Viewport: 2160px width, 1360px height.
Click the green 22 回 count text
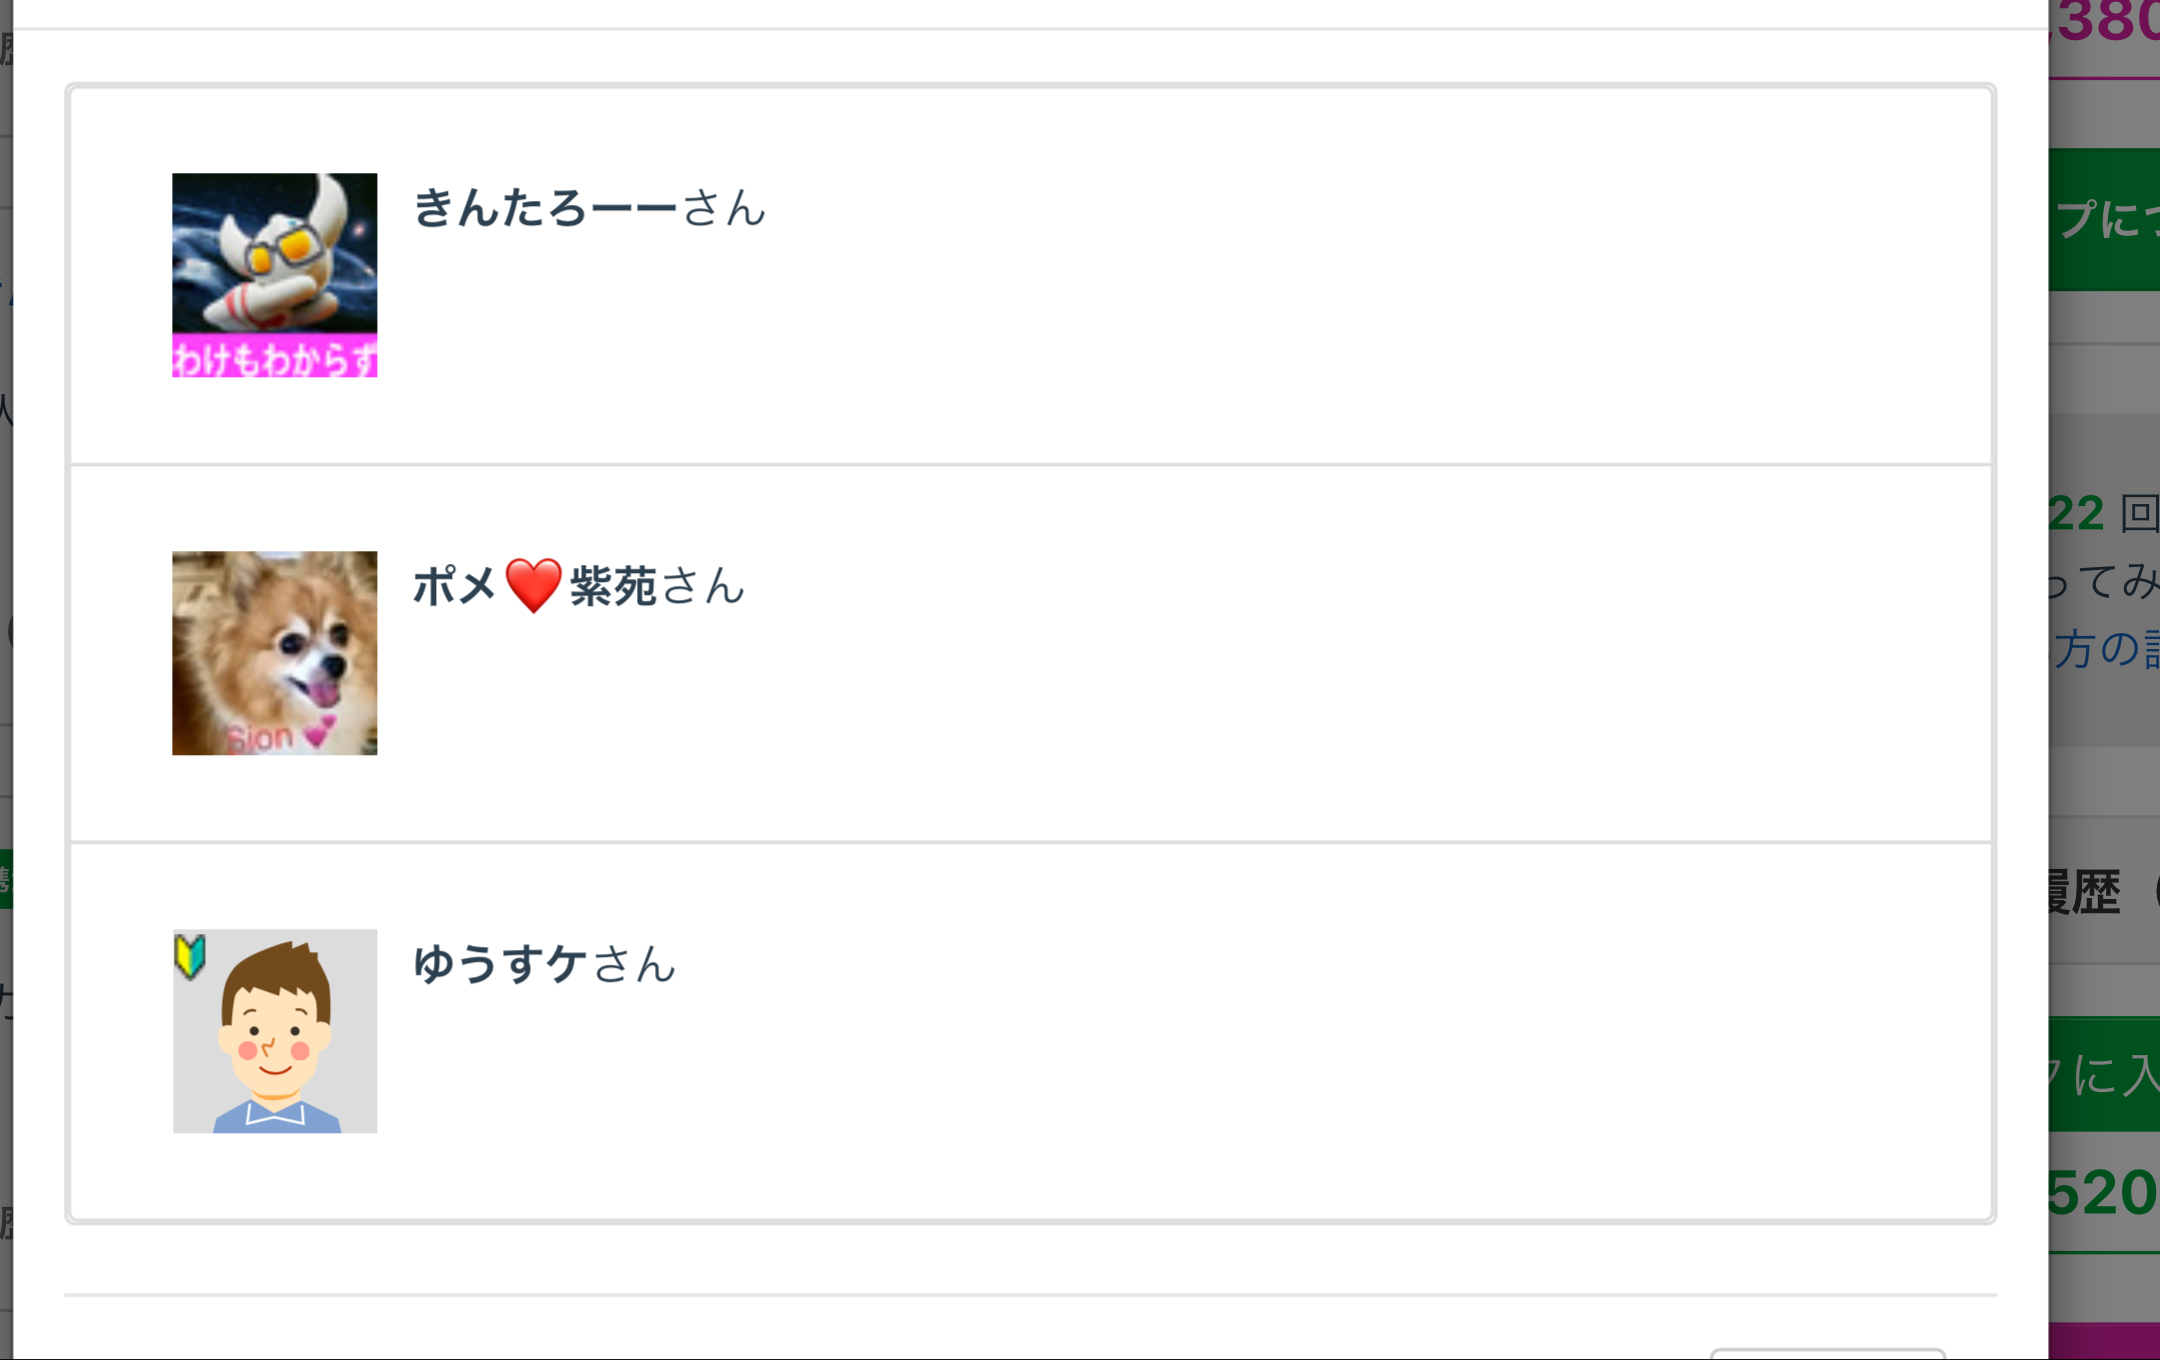point(2100,513)
